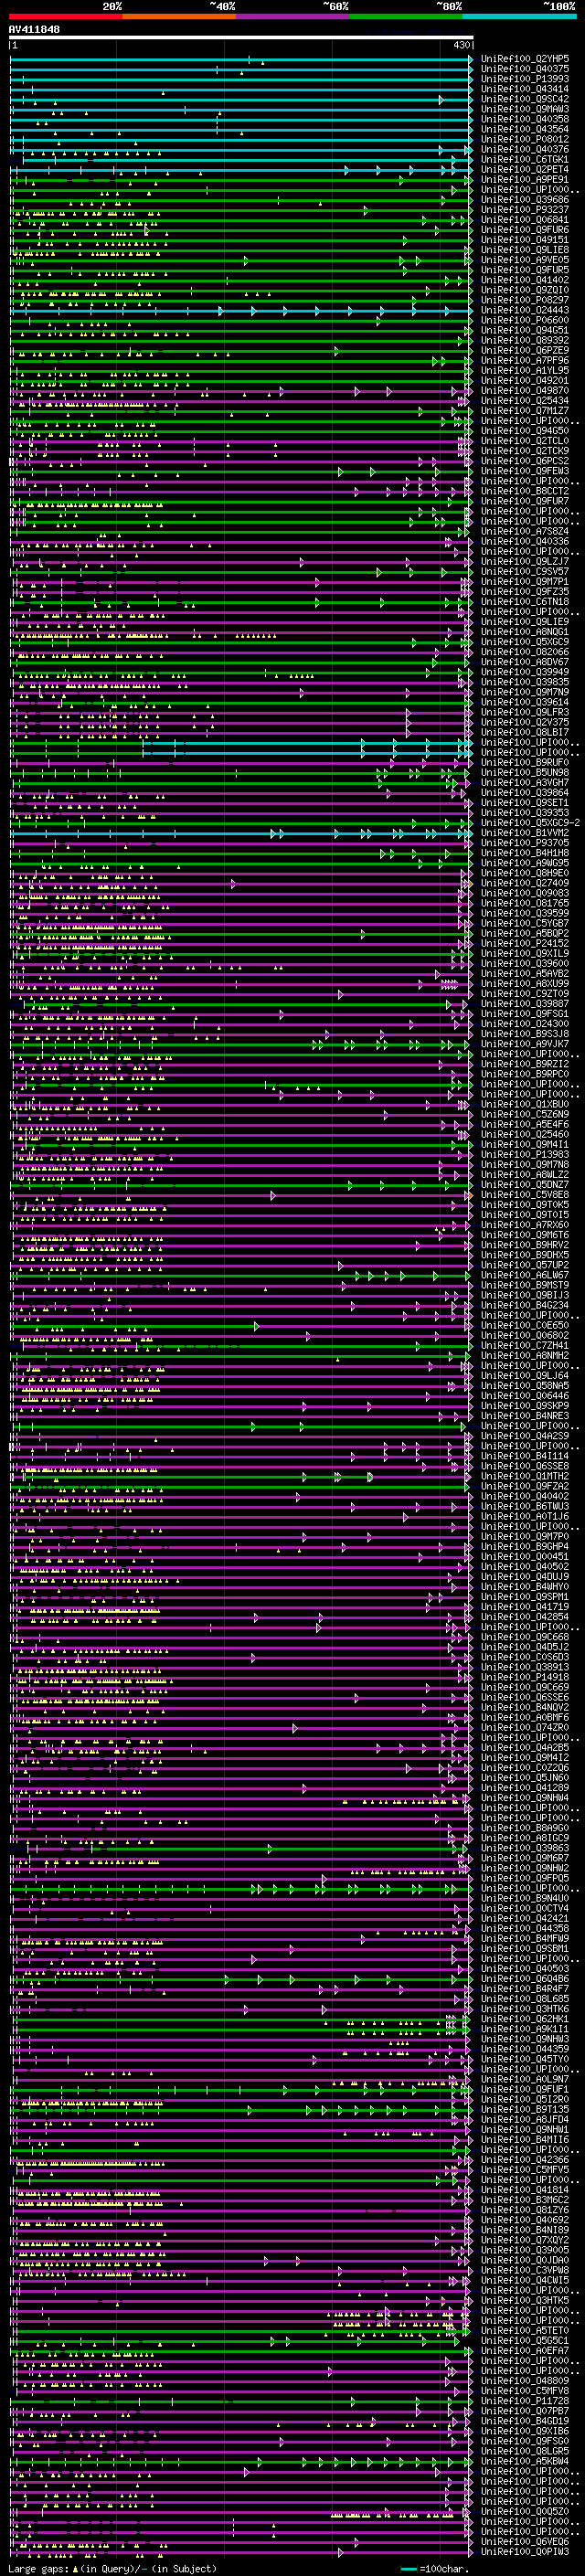Open UniRef100_B9RUF0 hit
The width and height of the screenshot is (585, 2576).
pos(525,763)
